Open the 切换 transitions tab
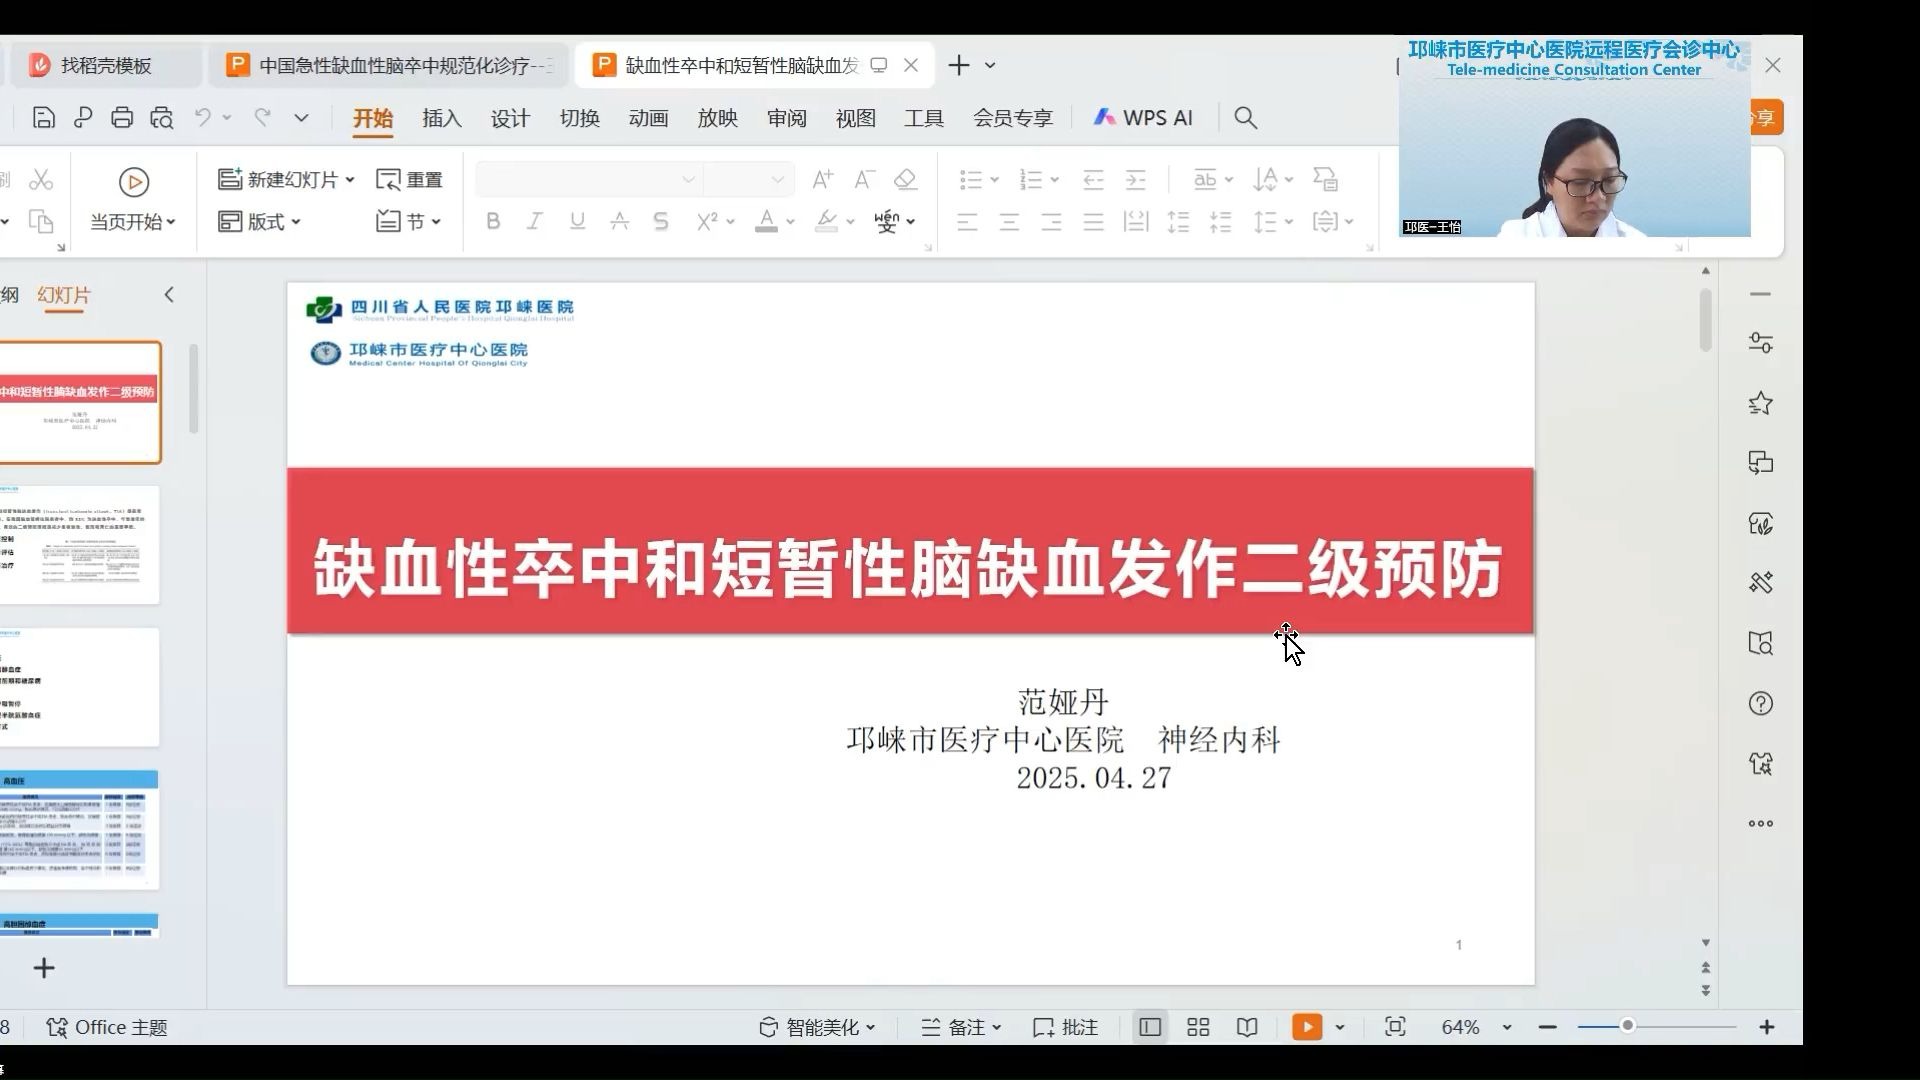This screenshot has width=1920, height=1080. click(580, 118)
